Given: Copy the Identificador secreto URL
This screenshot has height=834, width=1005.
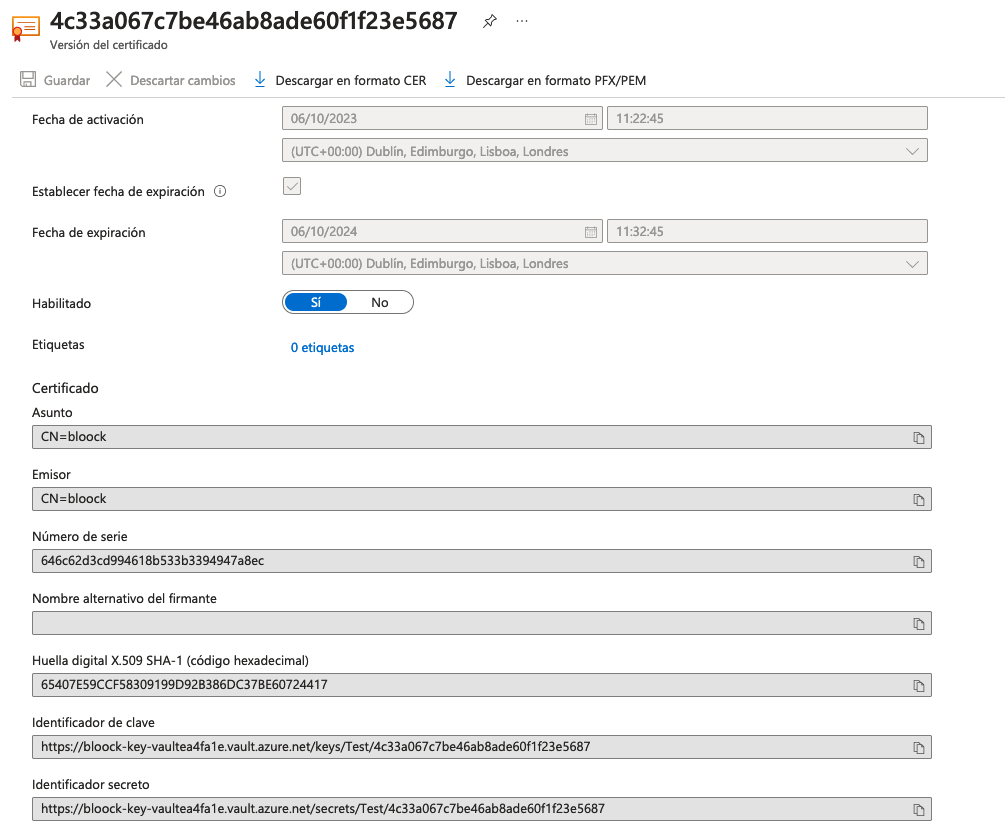Looking at the screenshot, I should [x=919, y=809].
